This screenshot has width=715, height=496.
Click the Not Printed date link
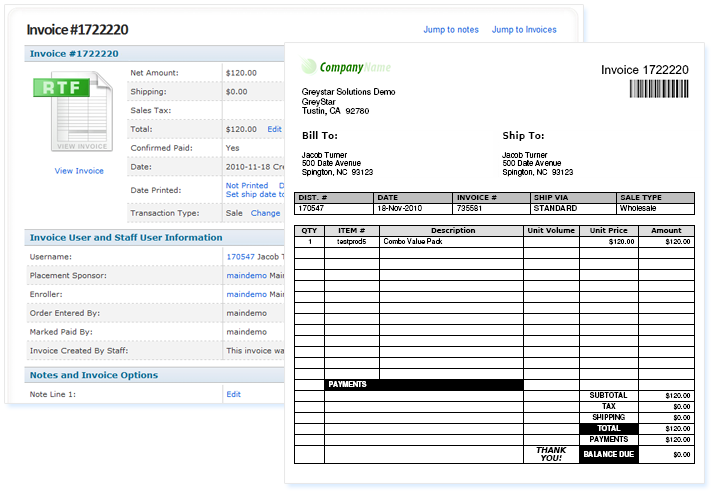coord(247,185)
